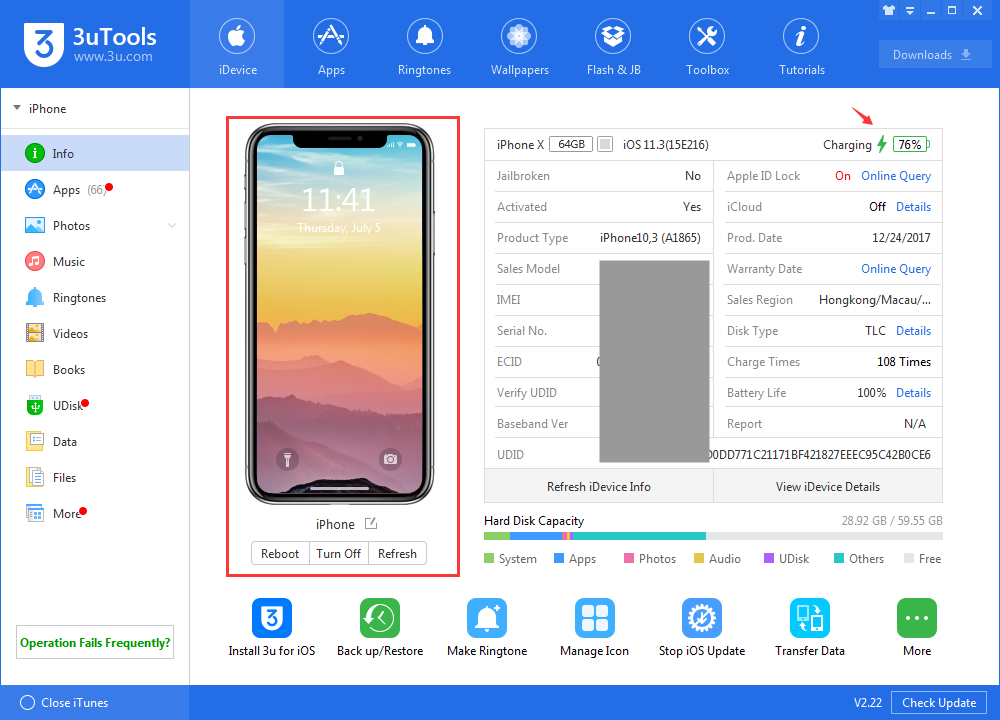Open the Tutorials tab
The width and height of the screenshot is (1000, 720).
802,45
